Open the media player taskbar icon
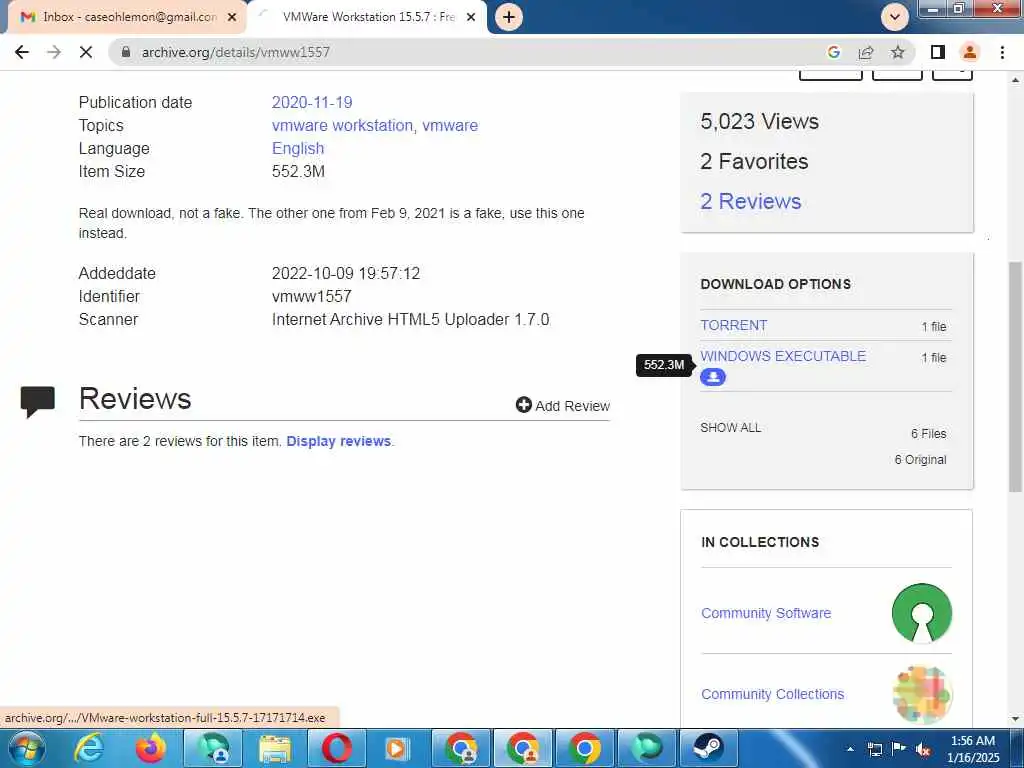The image size is (1024, 768). (398, 748)
